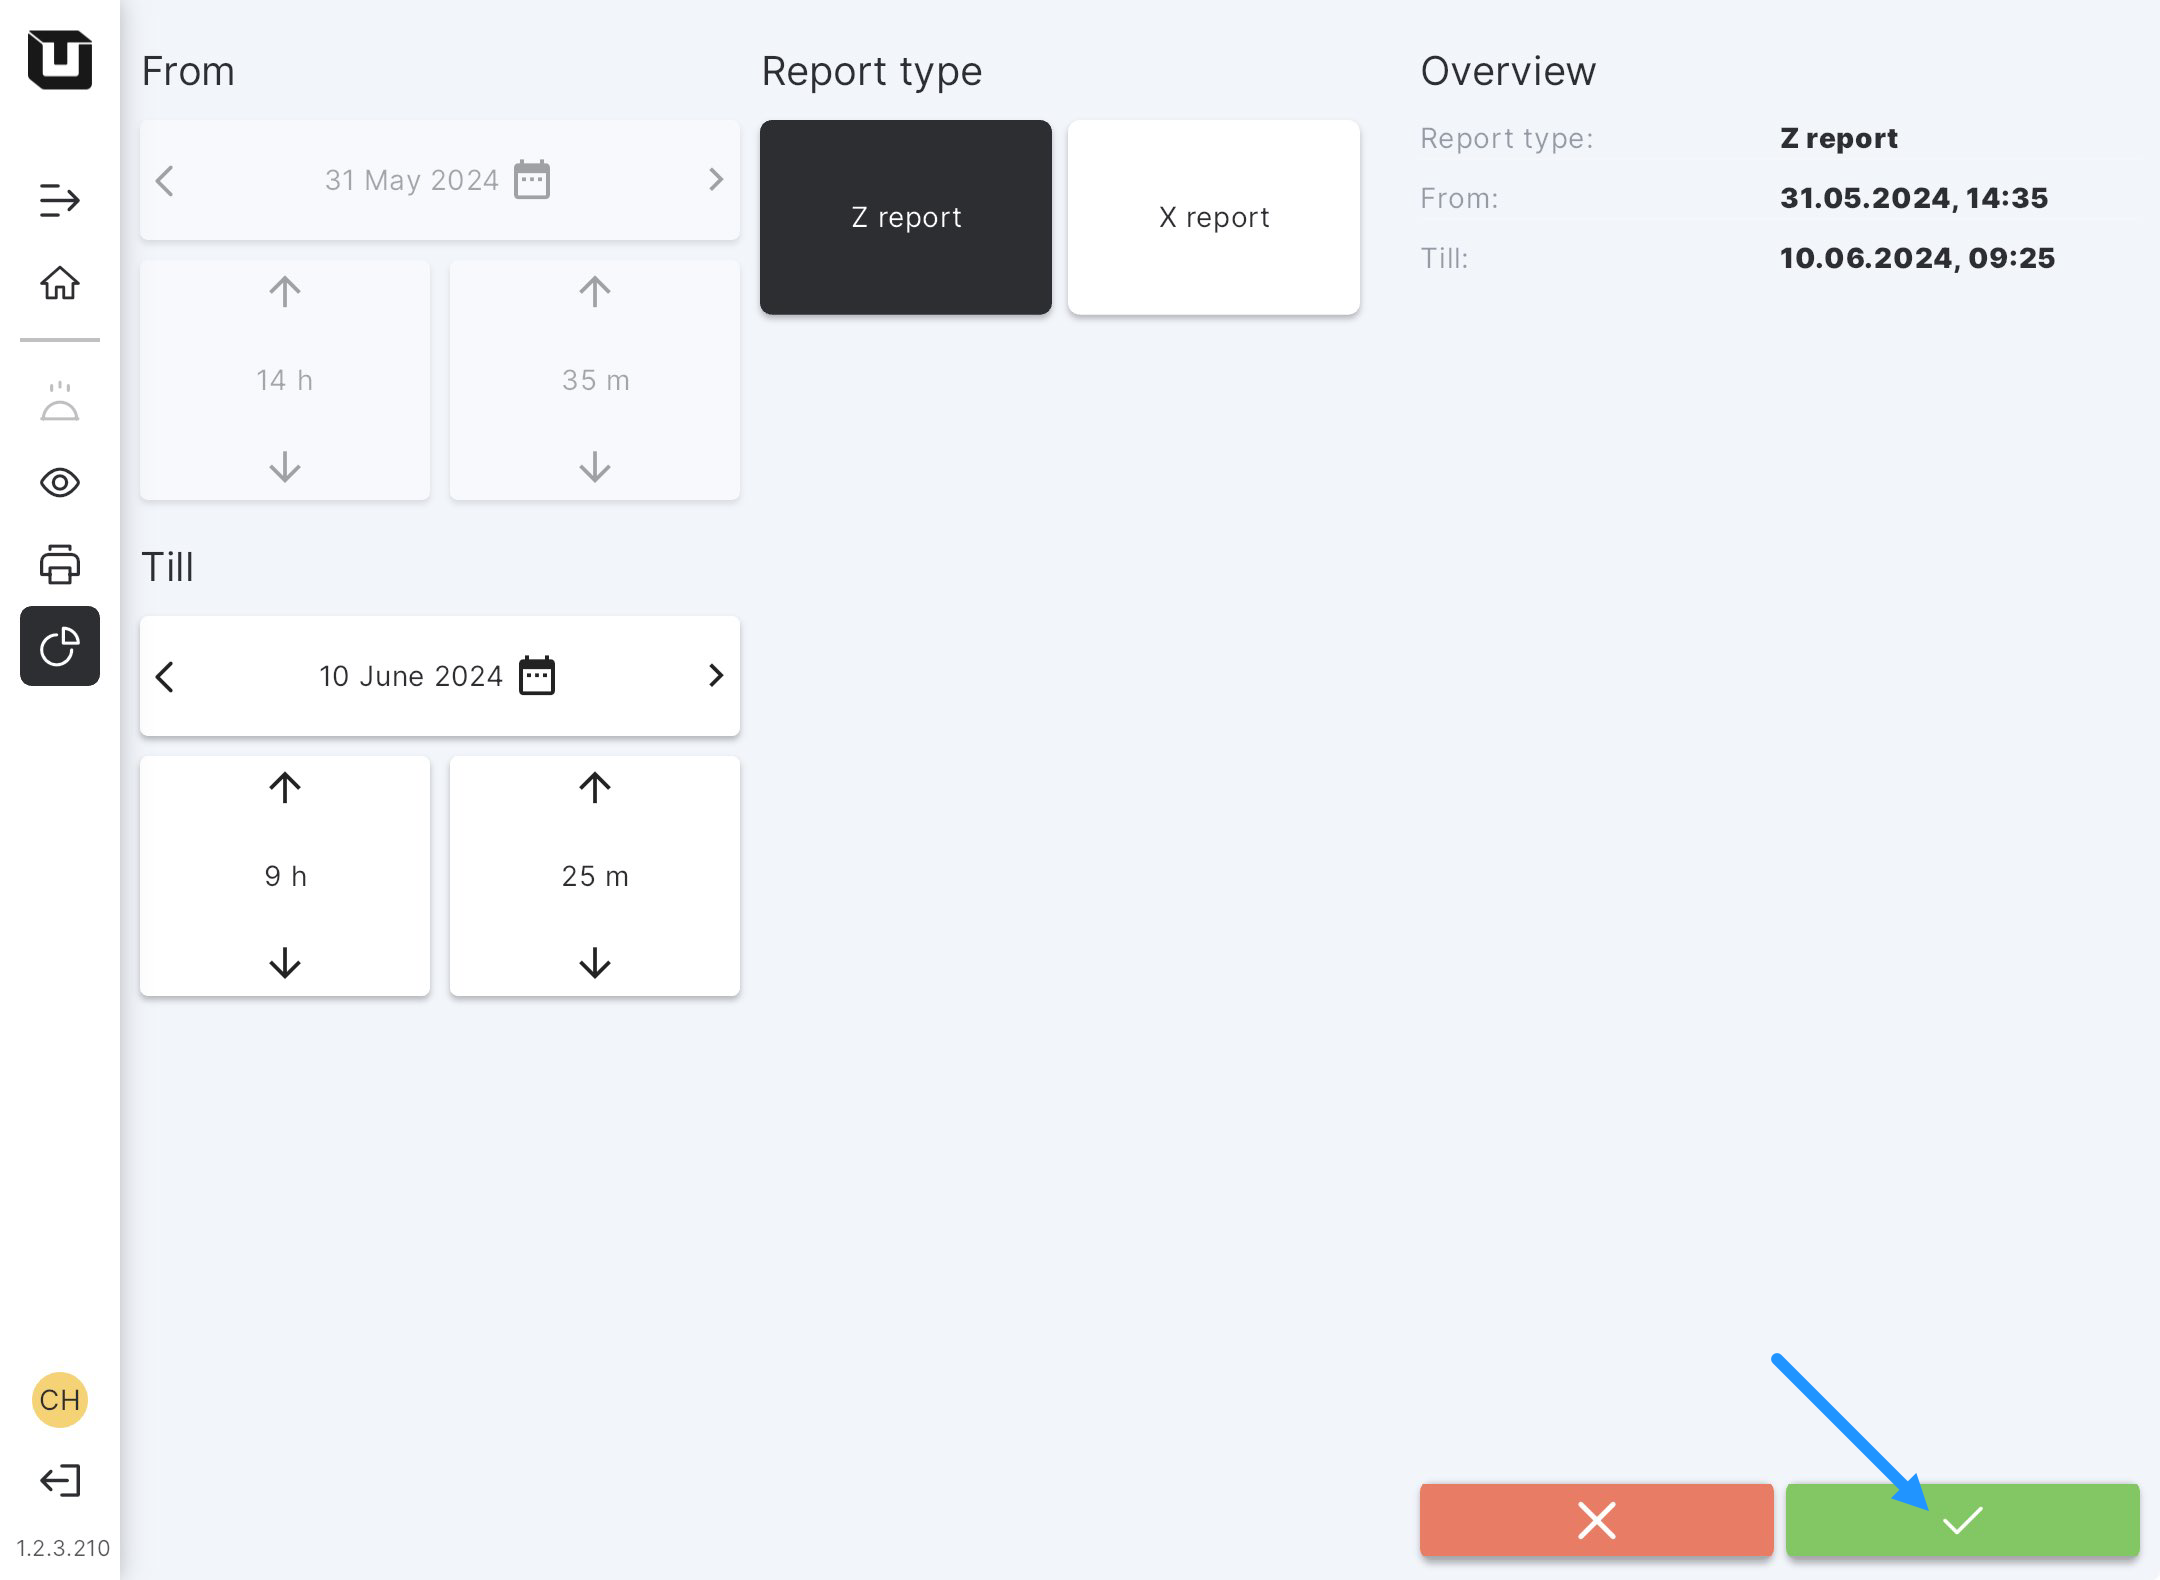Cancel with the red X button
Image resolution: width=2160 pixels, height=1580 pixels.
(x=1596, y=1520)
